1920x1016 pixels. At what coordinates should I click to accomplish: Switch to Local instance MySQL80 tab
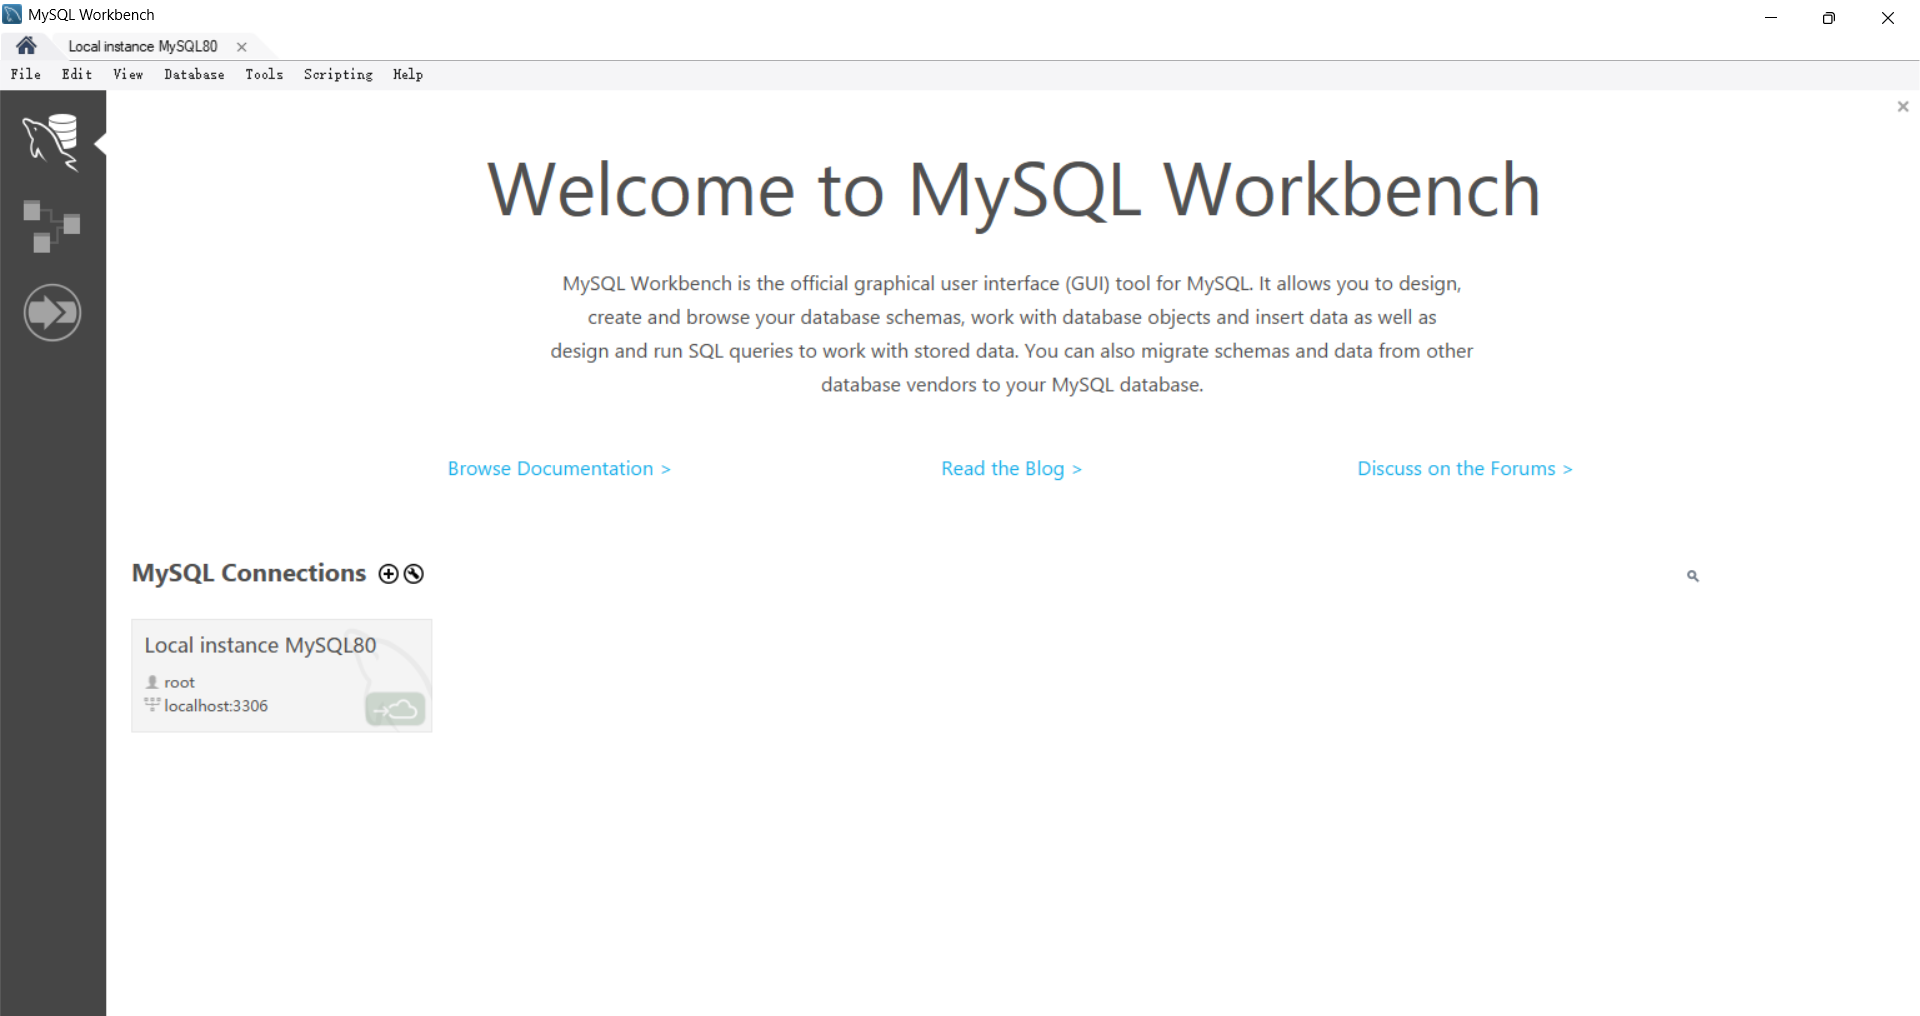[143, 47]
